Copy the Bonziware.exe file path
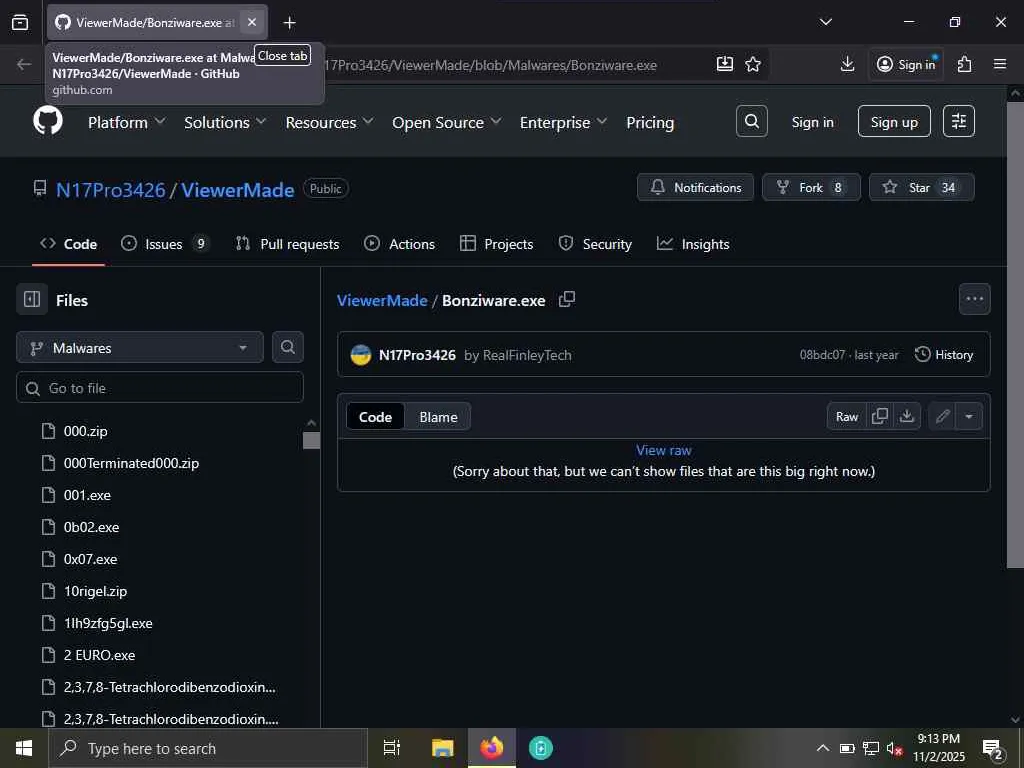Viewport: 1024px width, 768px height. click(x=567, y=300)
